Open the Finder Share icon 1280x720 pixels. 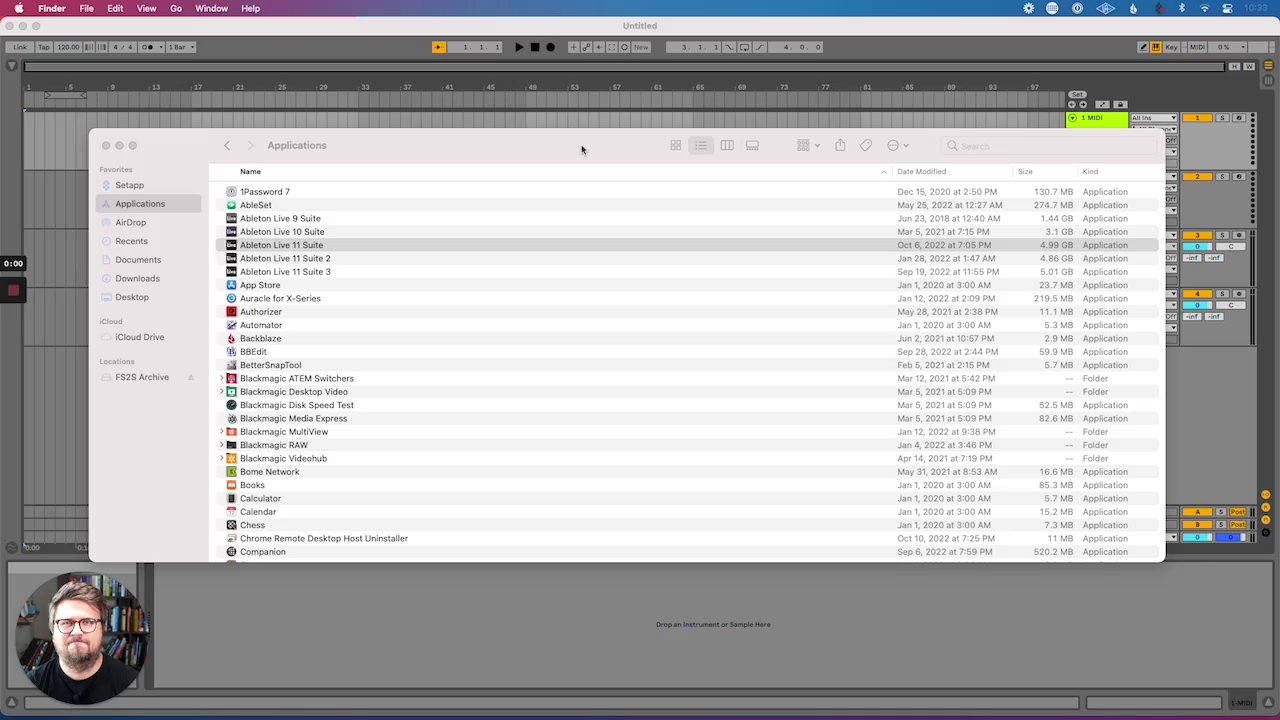840,146
